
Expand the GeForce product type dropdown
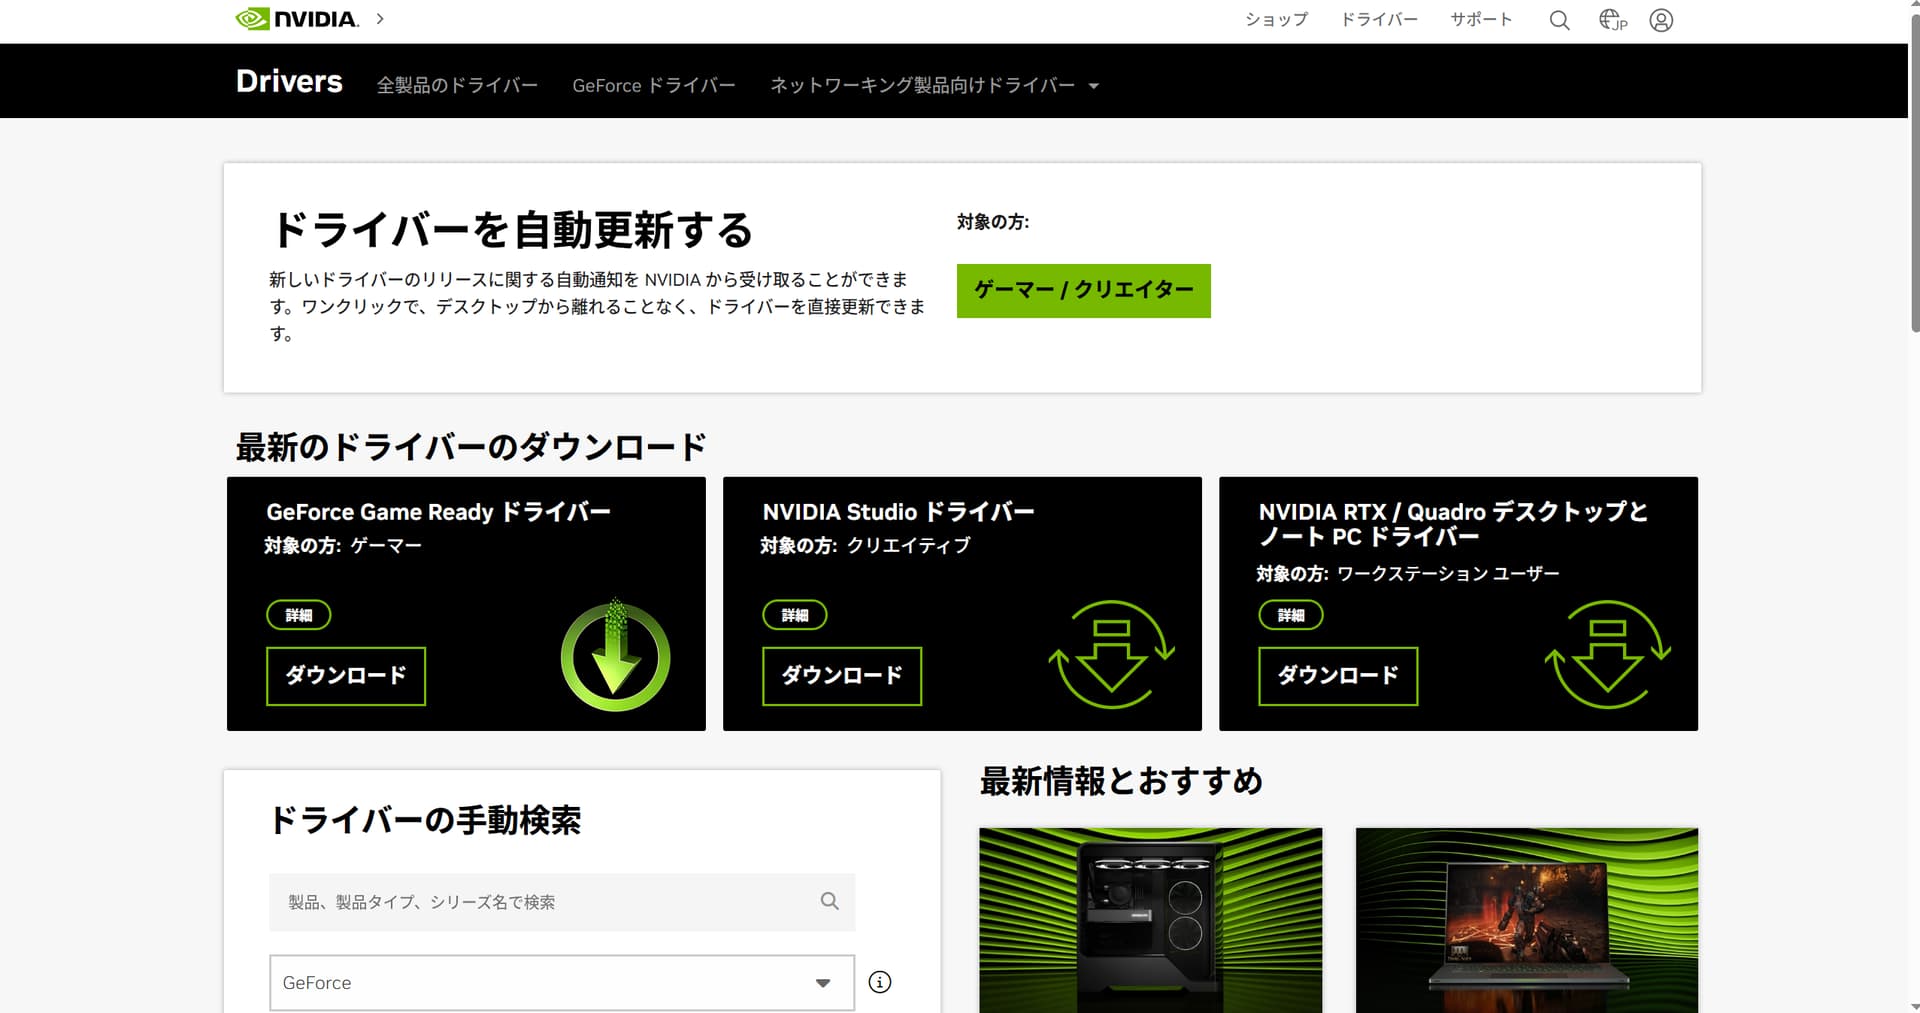(562, 983)
